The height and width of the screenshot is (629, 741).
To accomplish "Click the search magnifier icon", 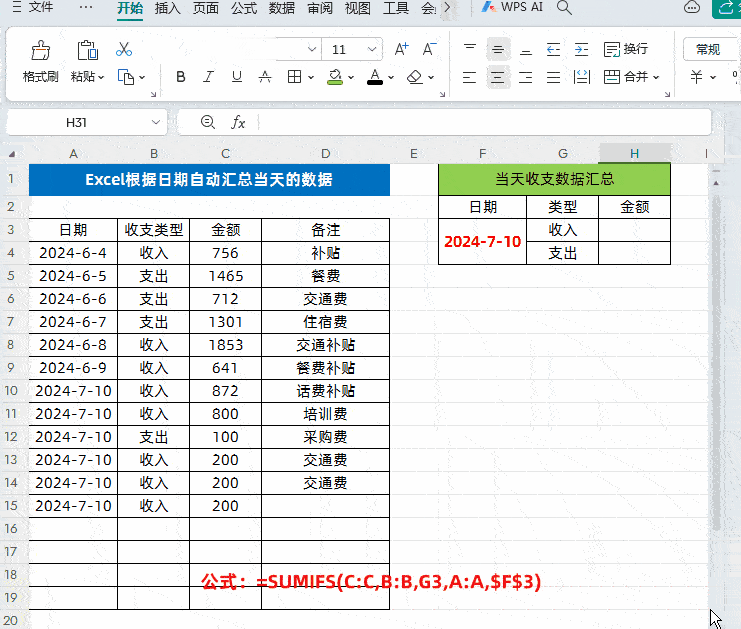I will pos(564,8).
